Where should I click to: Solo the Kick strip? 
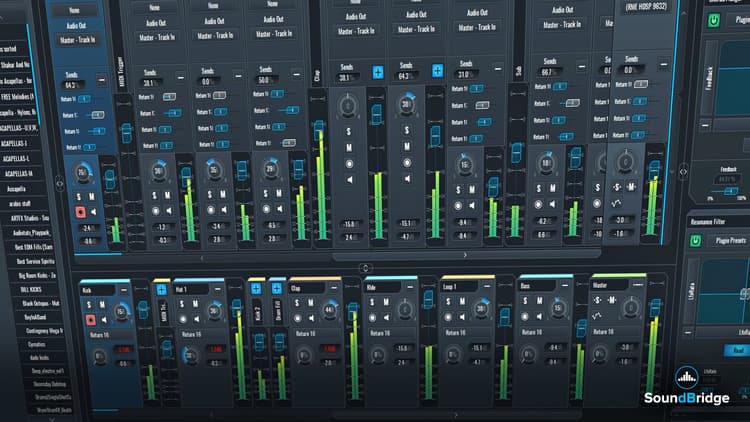89,305
